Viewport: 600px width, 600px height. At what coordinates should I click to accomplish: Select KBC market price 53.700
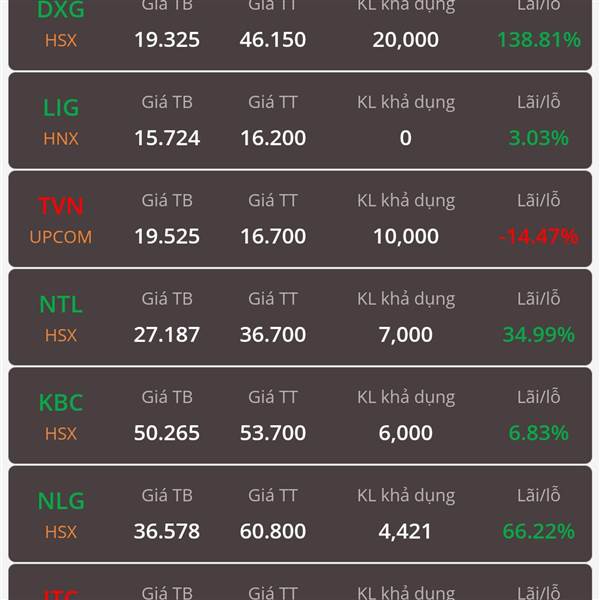[273, 433]
